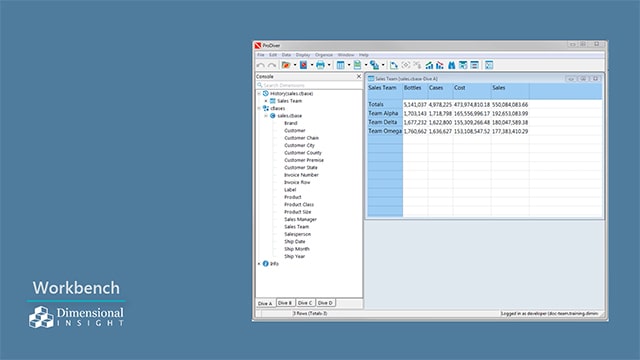
Task: Open the Help menu
Action: click(364, 55)
